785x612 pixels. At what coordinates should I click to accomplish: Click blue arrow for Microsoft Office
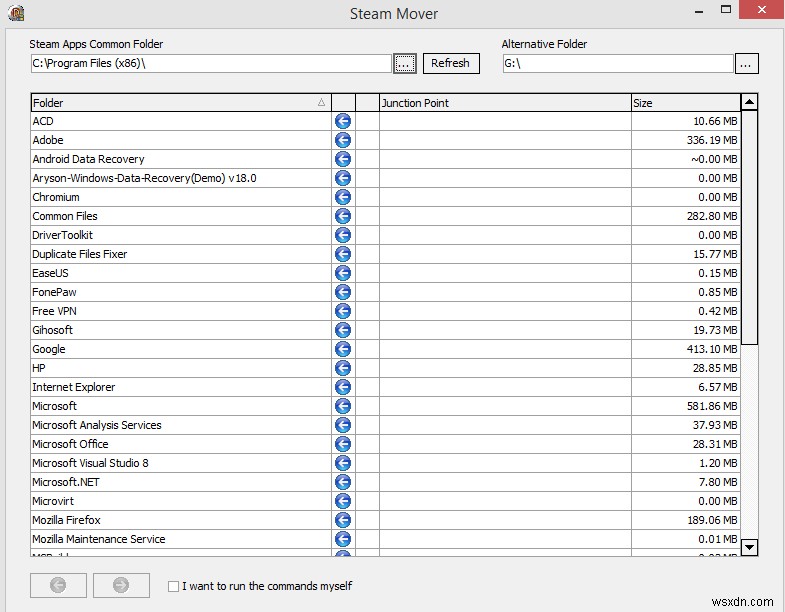343,444
